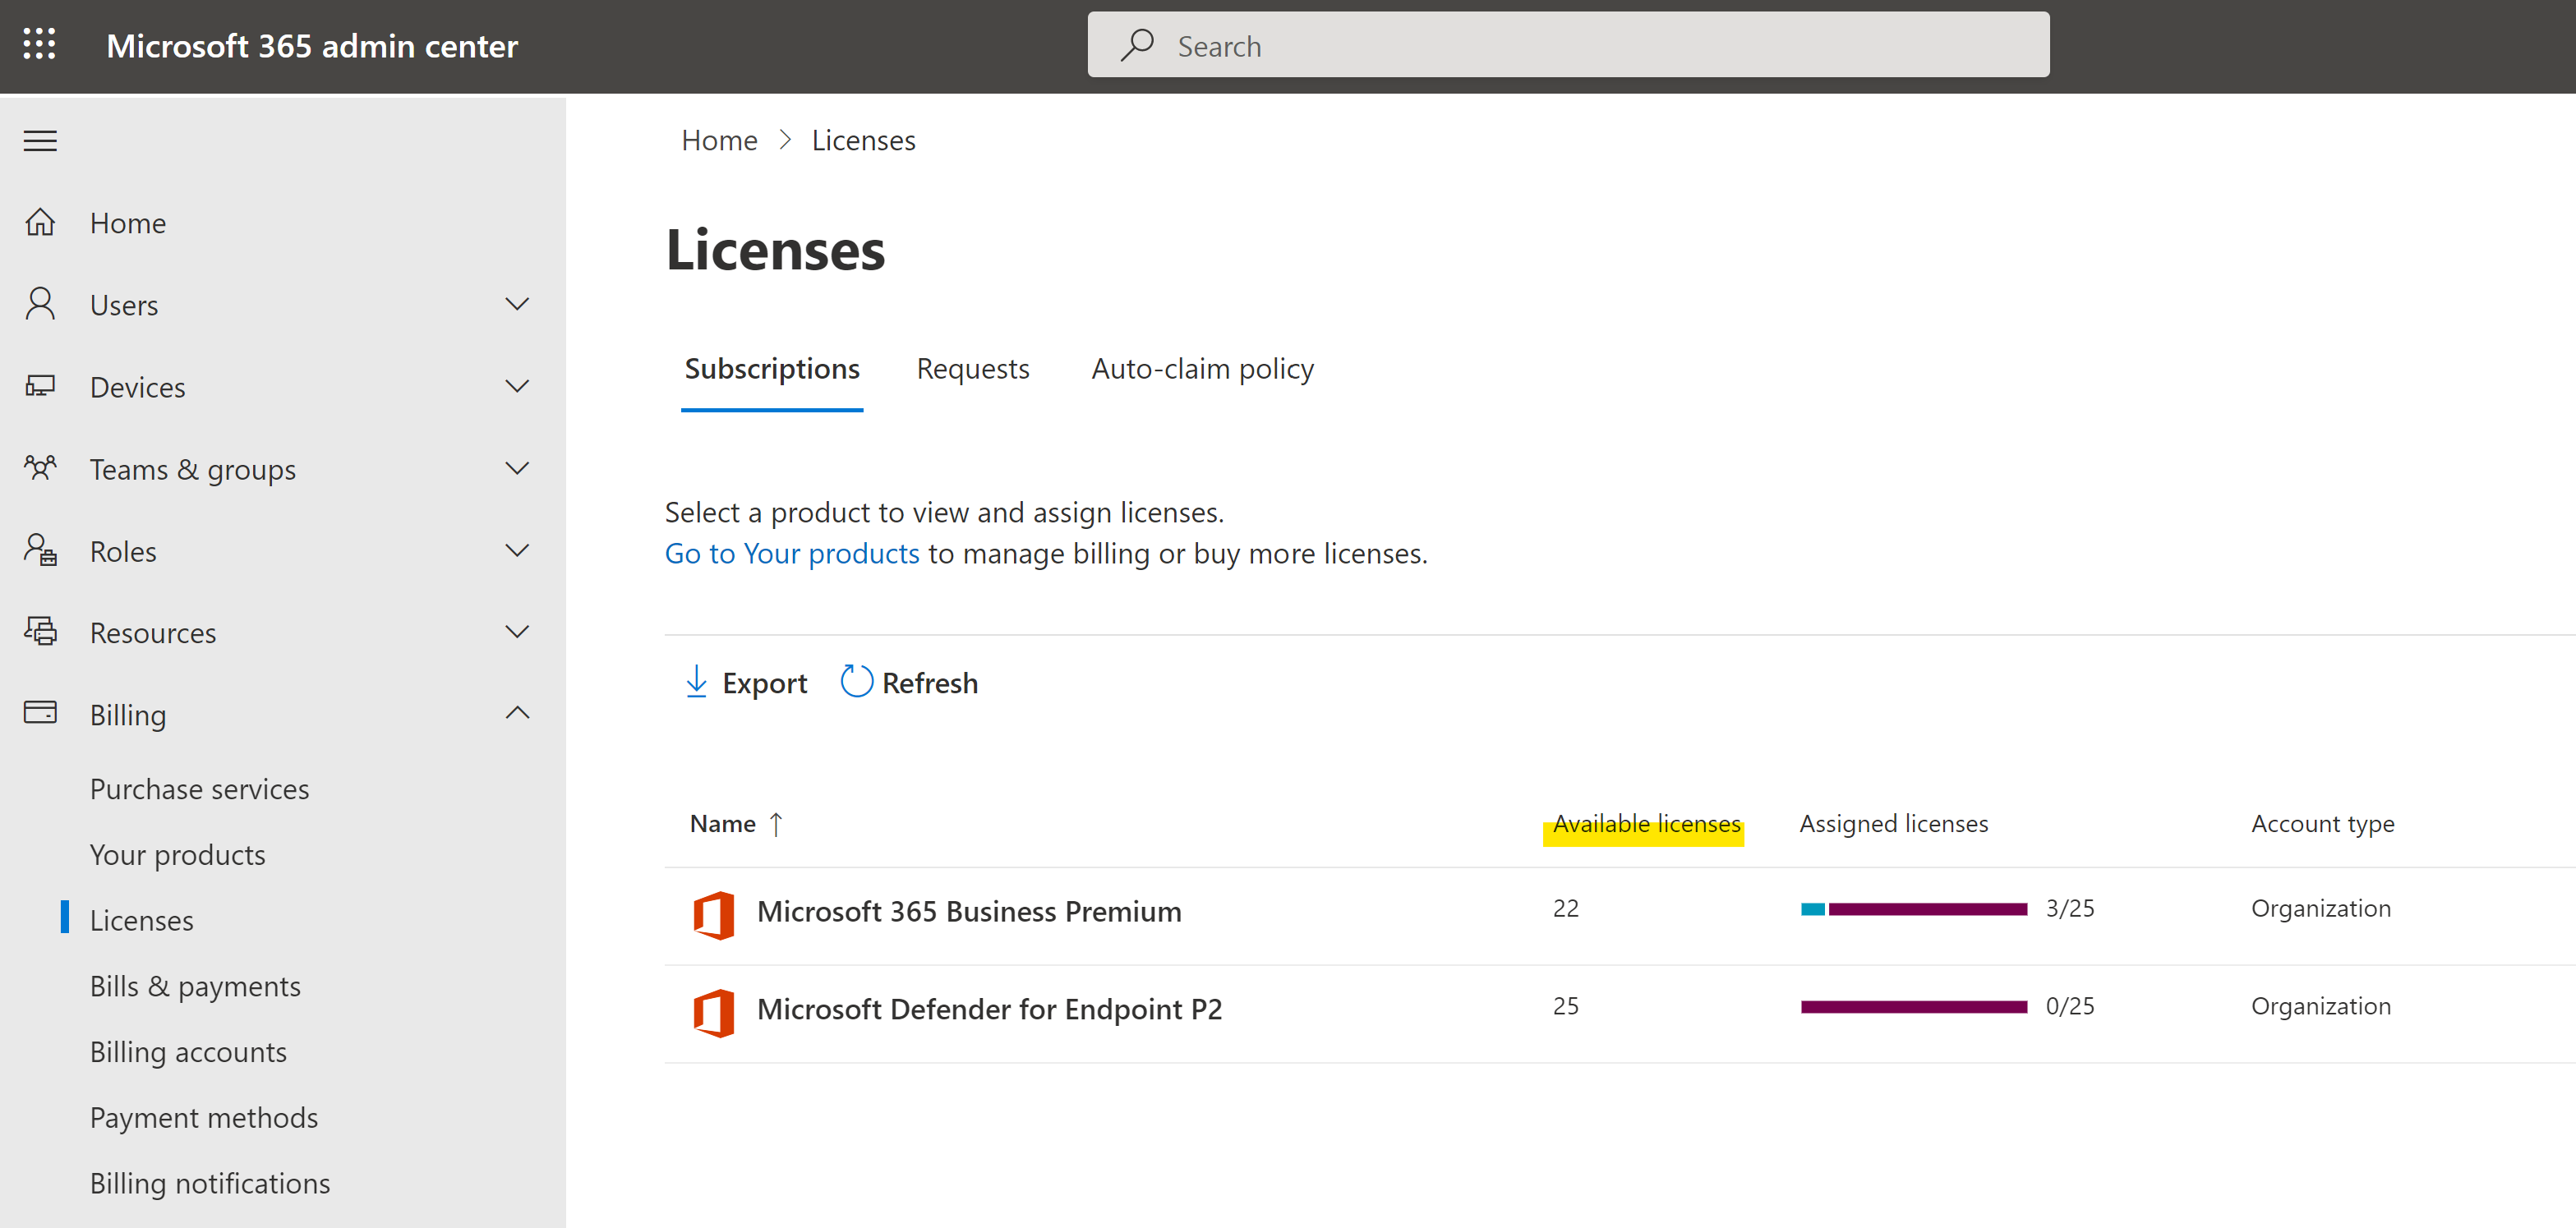Collapse the navigation pane via hamburger icon

pos(40,140)
